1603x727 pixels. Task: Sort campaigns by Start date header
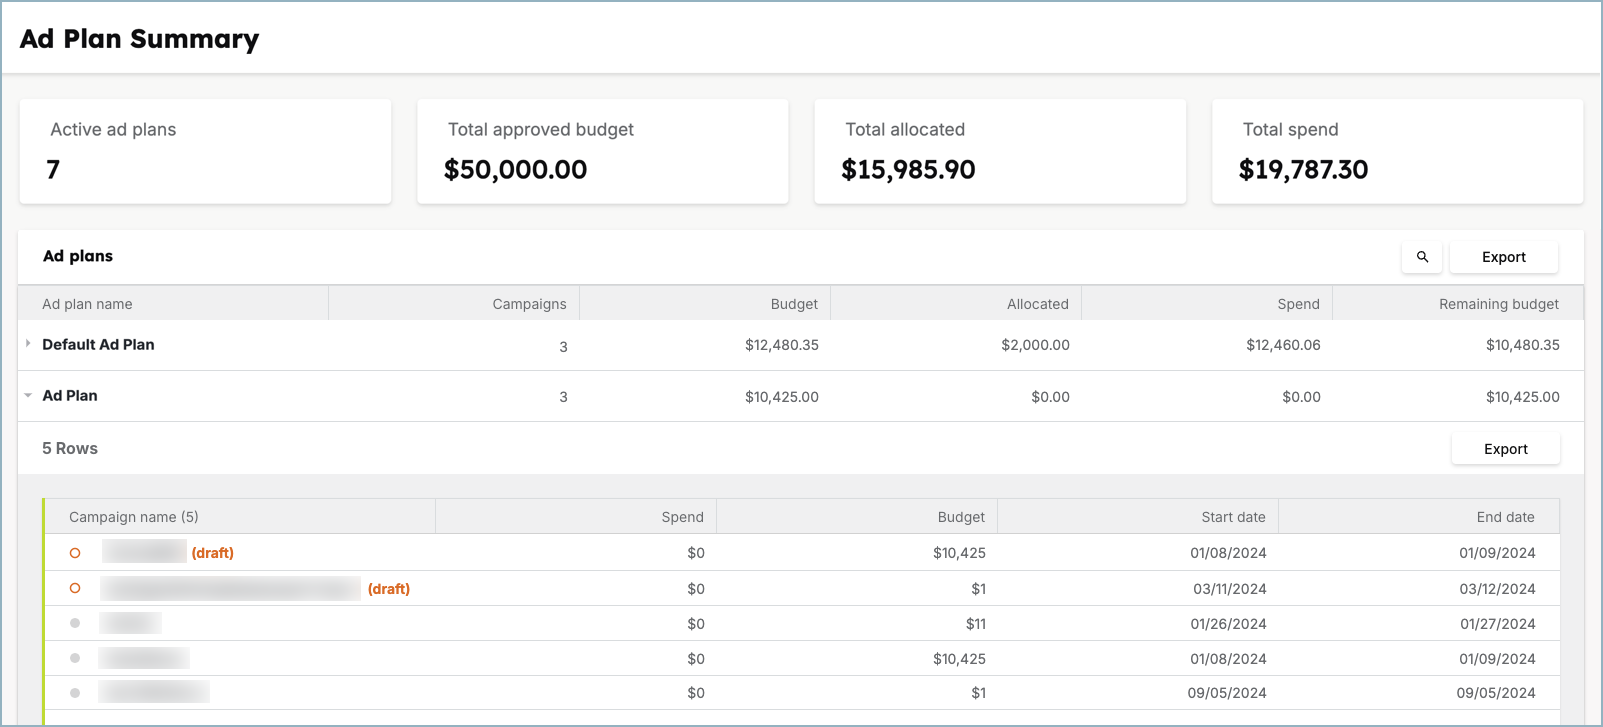pyautogui.click(x=1233, y=517)
